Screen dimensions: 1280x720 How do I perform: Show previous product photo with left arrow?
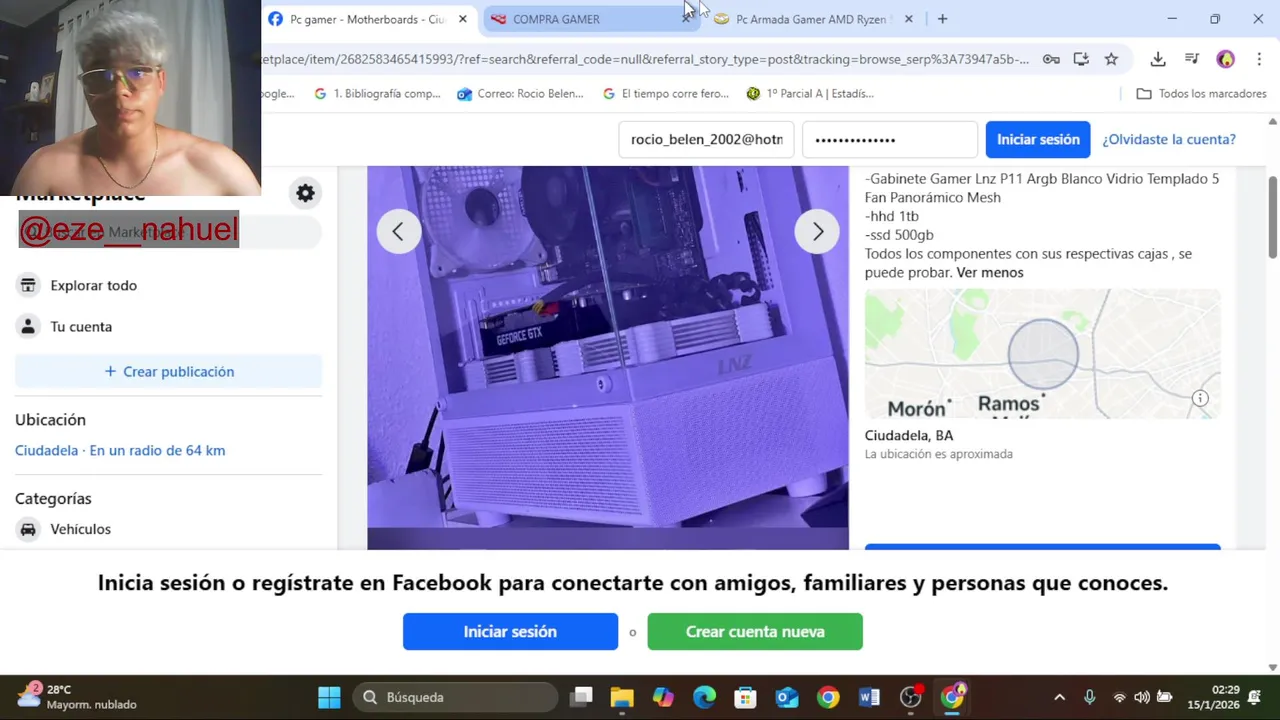(398, 232)
